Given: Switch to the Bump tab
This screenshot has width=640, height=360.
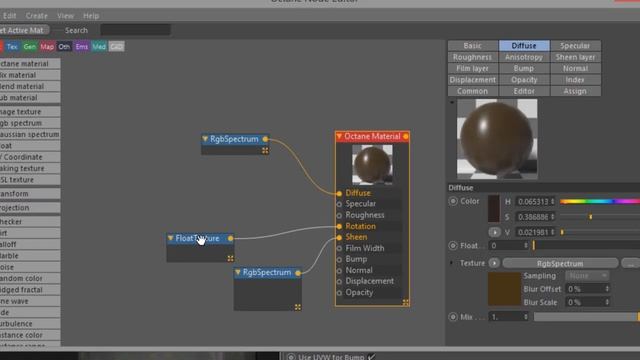Looking at the screenshot, I should (524, 69).
